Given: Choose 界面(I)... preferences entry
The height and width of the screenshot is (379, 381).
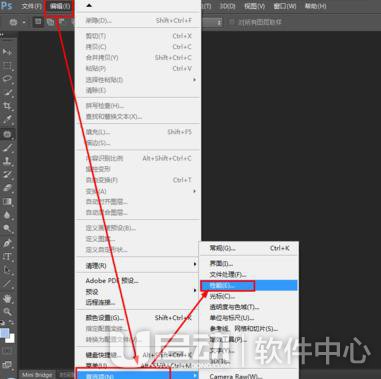Looking at the screenshot, I should (x=249, y=263).
